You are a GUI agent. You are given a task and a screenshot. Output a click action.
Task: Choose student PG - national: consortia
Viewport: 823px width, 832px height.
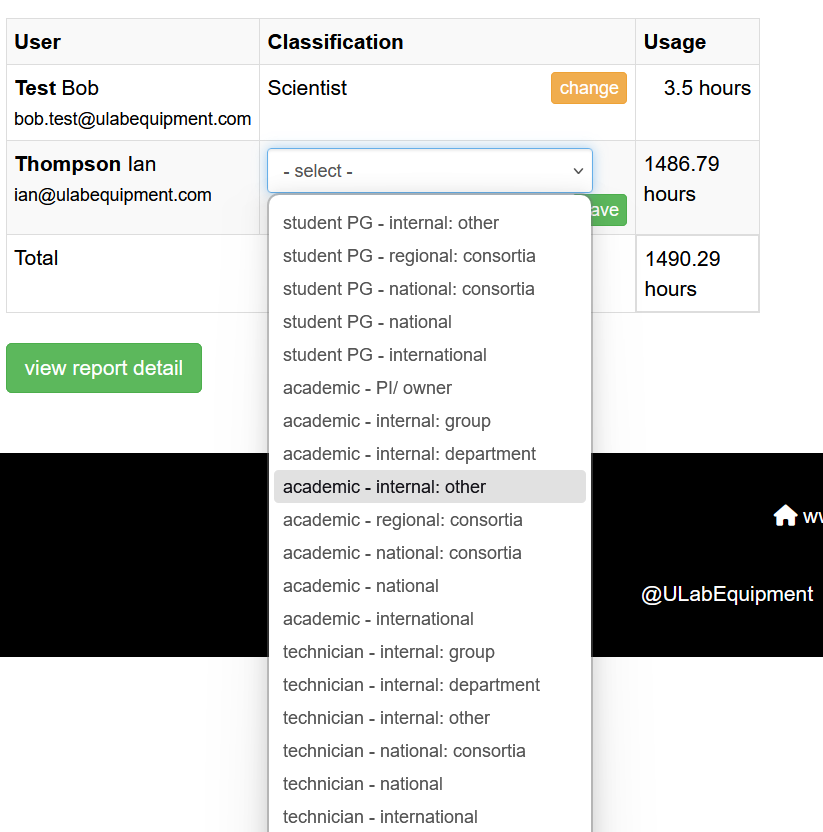pos(430,289)
